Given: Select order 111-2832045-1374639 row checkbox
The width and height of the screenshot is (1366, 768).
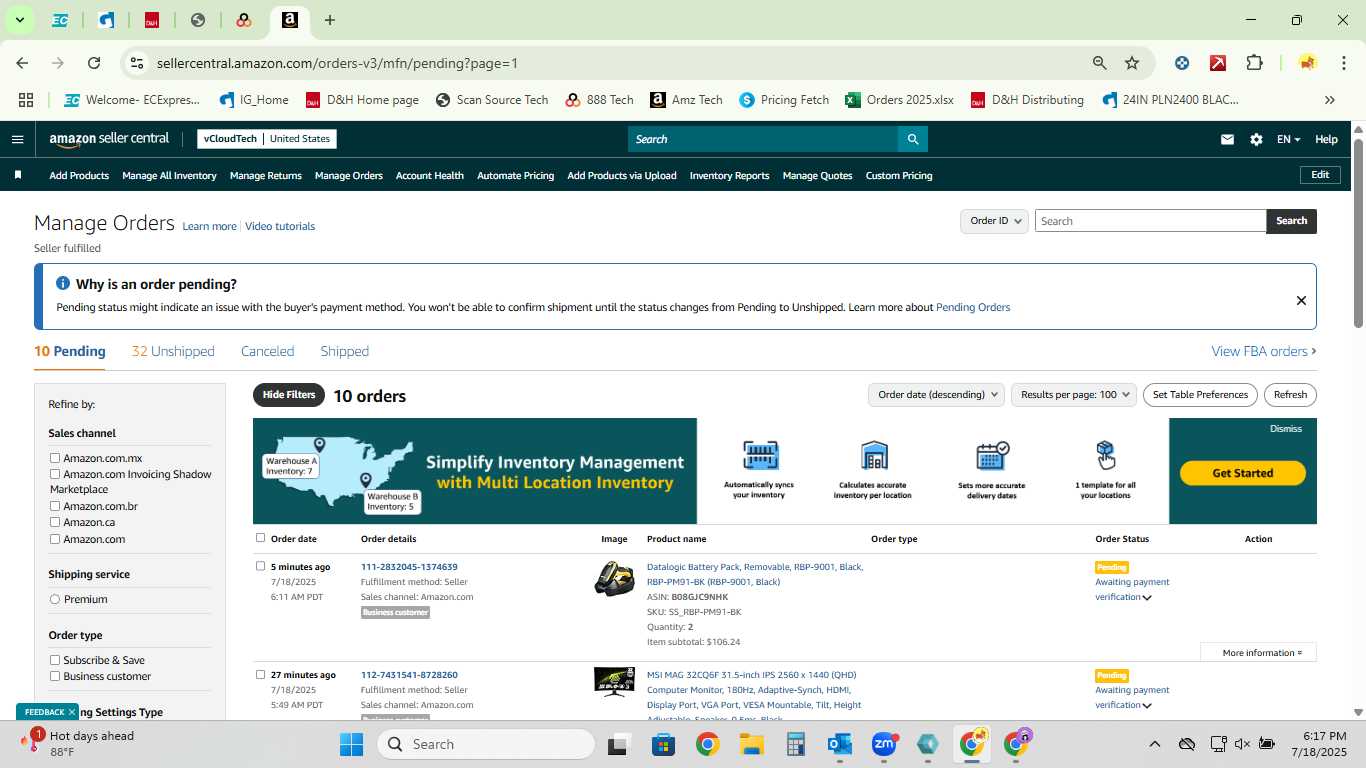Looking at the screenshot, I should pyautogui.click(x=260, y=566).
